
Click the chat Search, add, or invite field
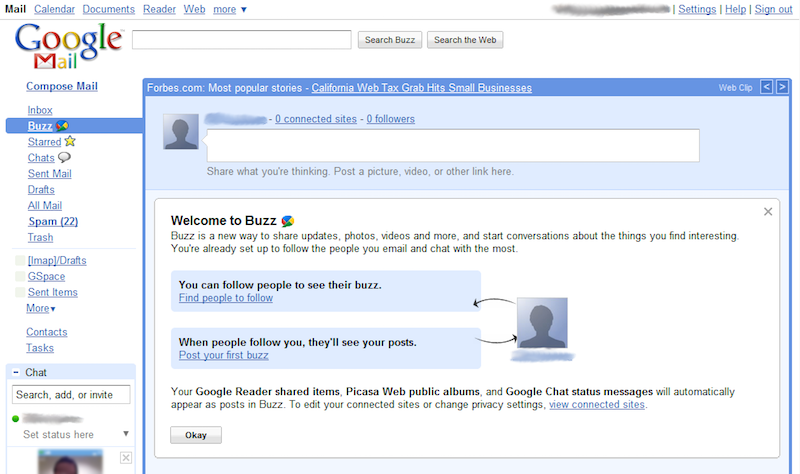[71, 394]
